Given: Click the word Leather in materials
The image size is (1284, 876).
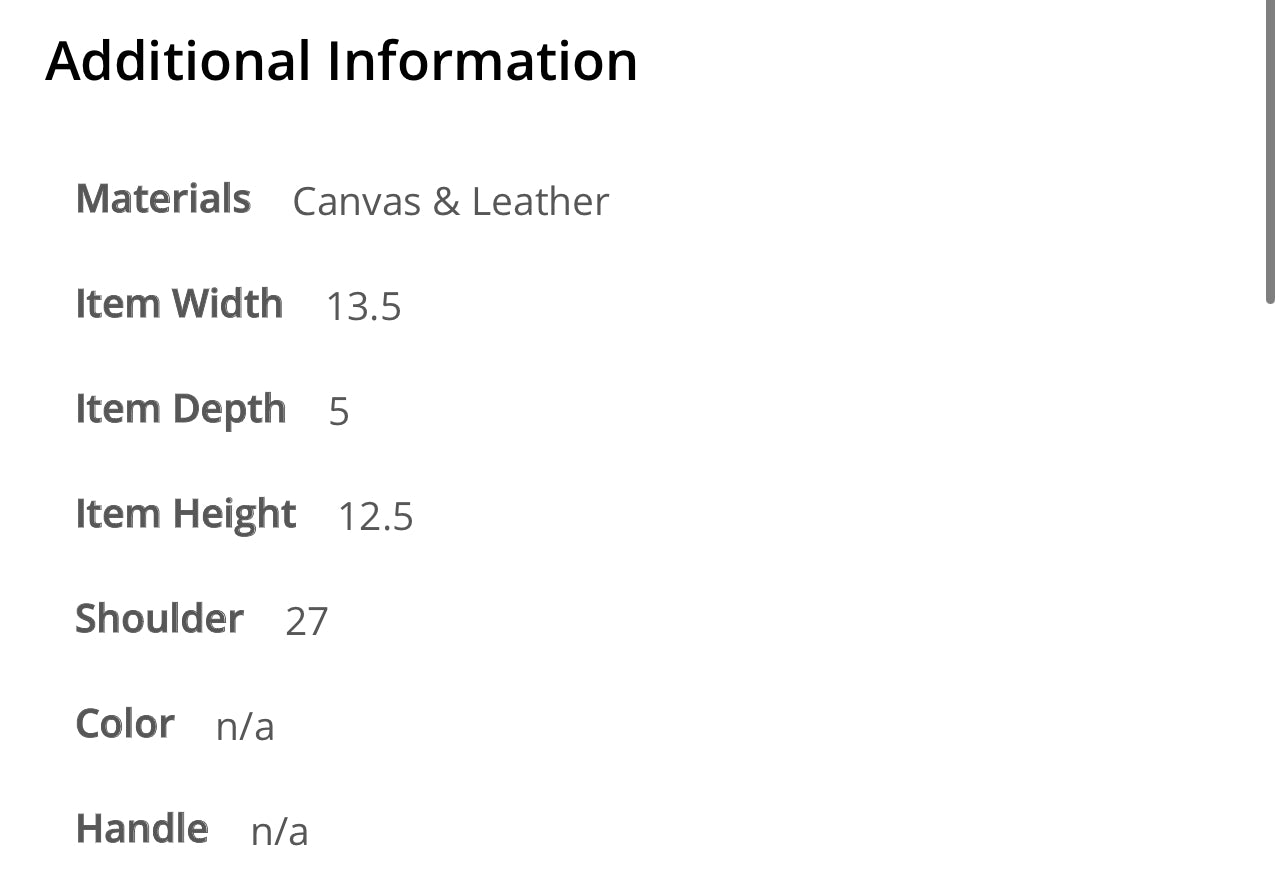Looking at the screenshot, I should click(x=540, y=202).
